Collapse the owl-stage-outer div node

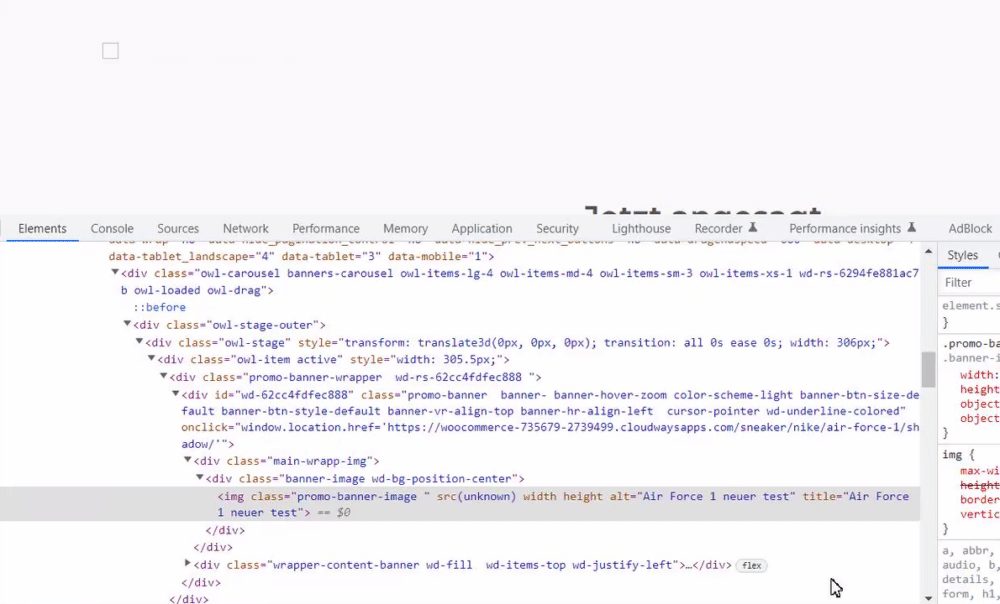(x=127, y=324)
